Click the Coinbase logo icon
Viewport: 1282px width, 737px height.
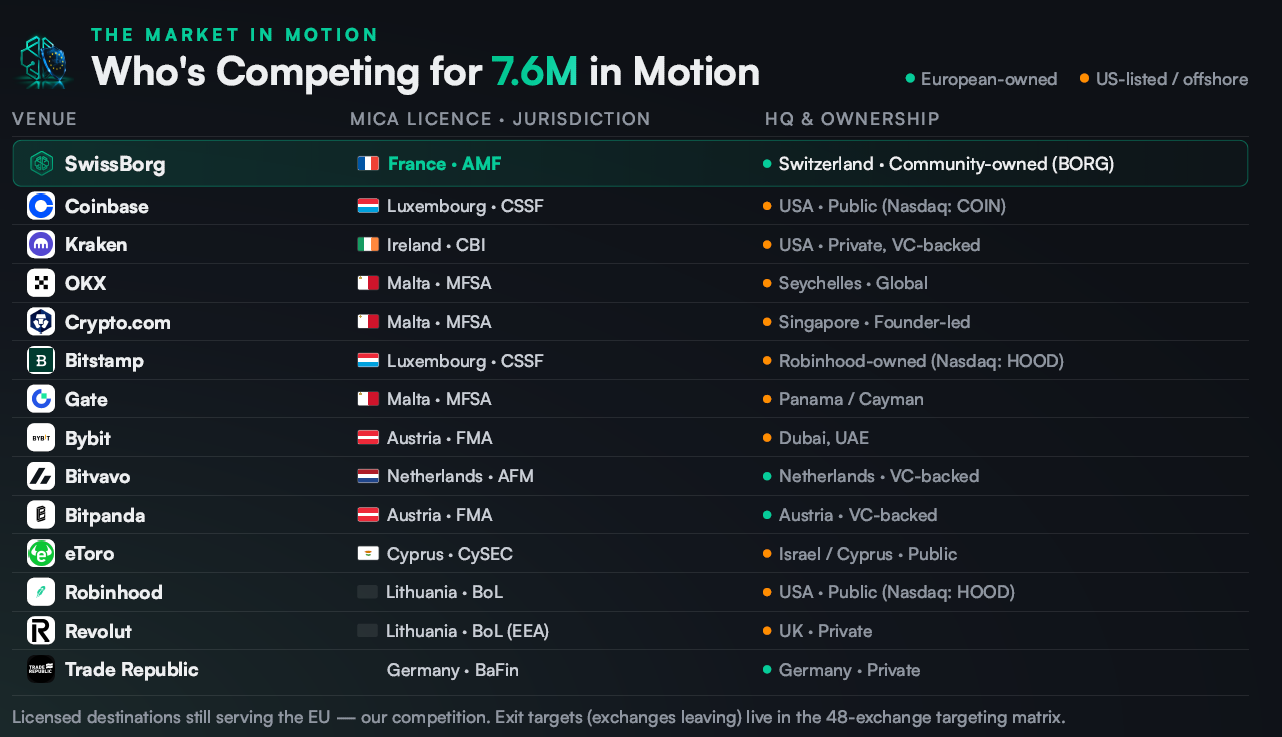[x=41, y=206]
